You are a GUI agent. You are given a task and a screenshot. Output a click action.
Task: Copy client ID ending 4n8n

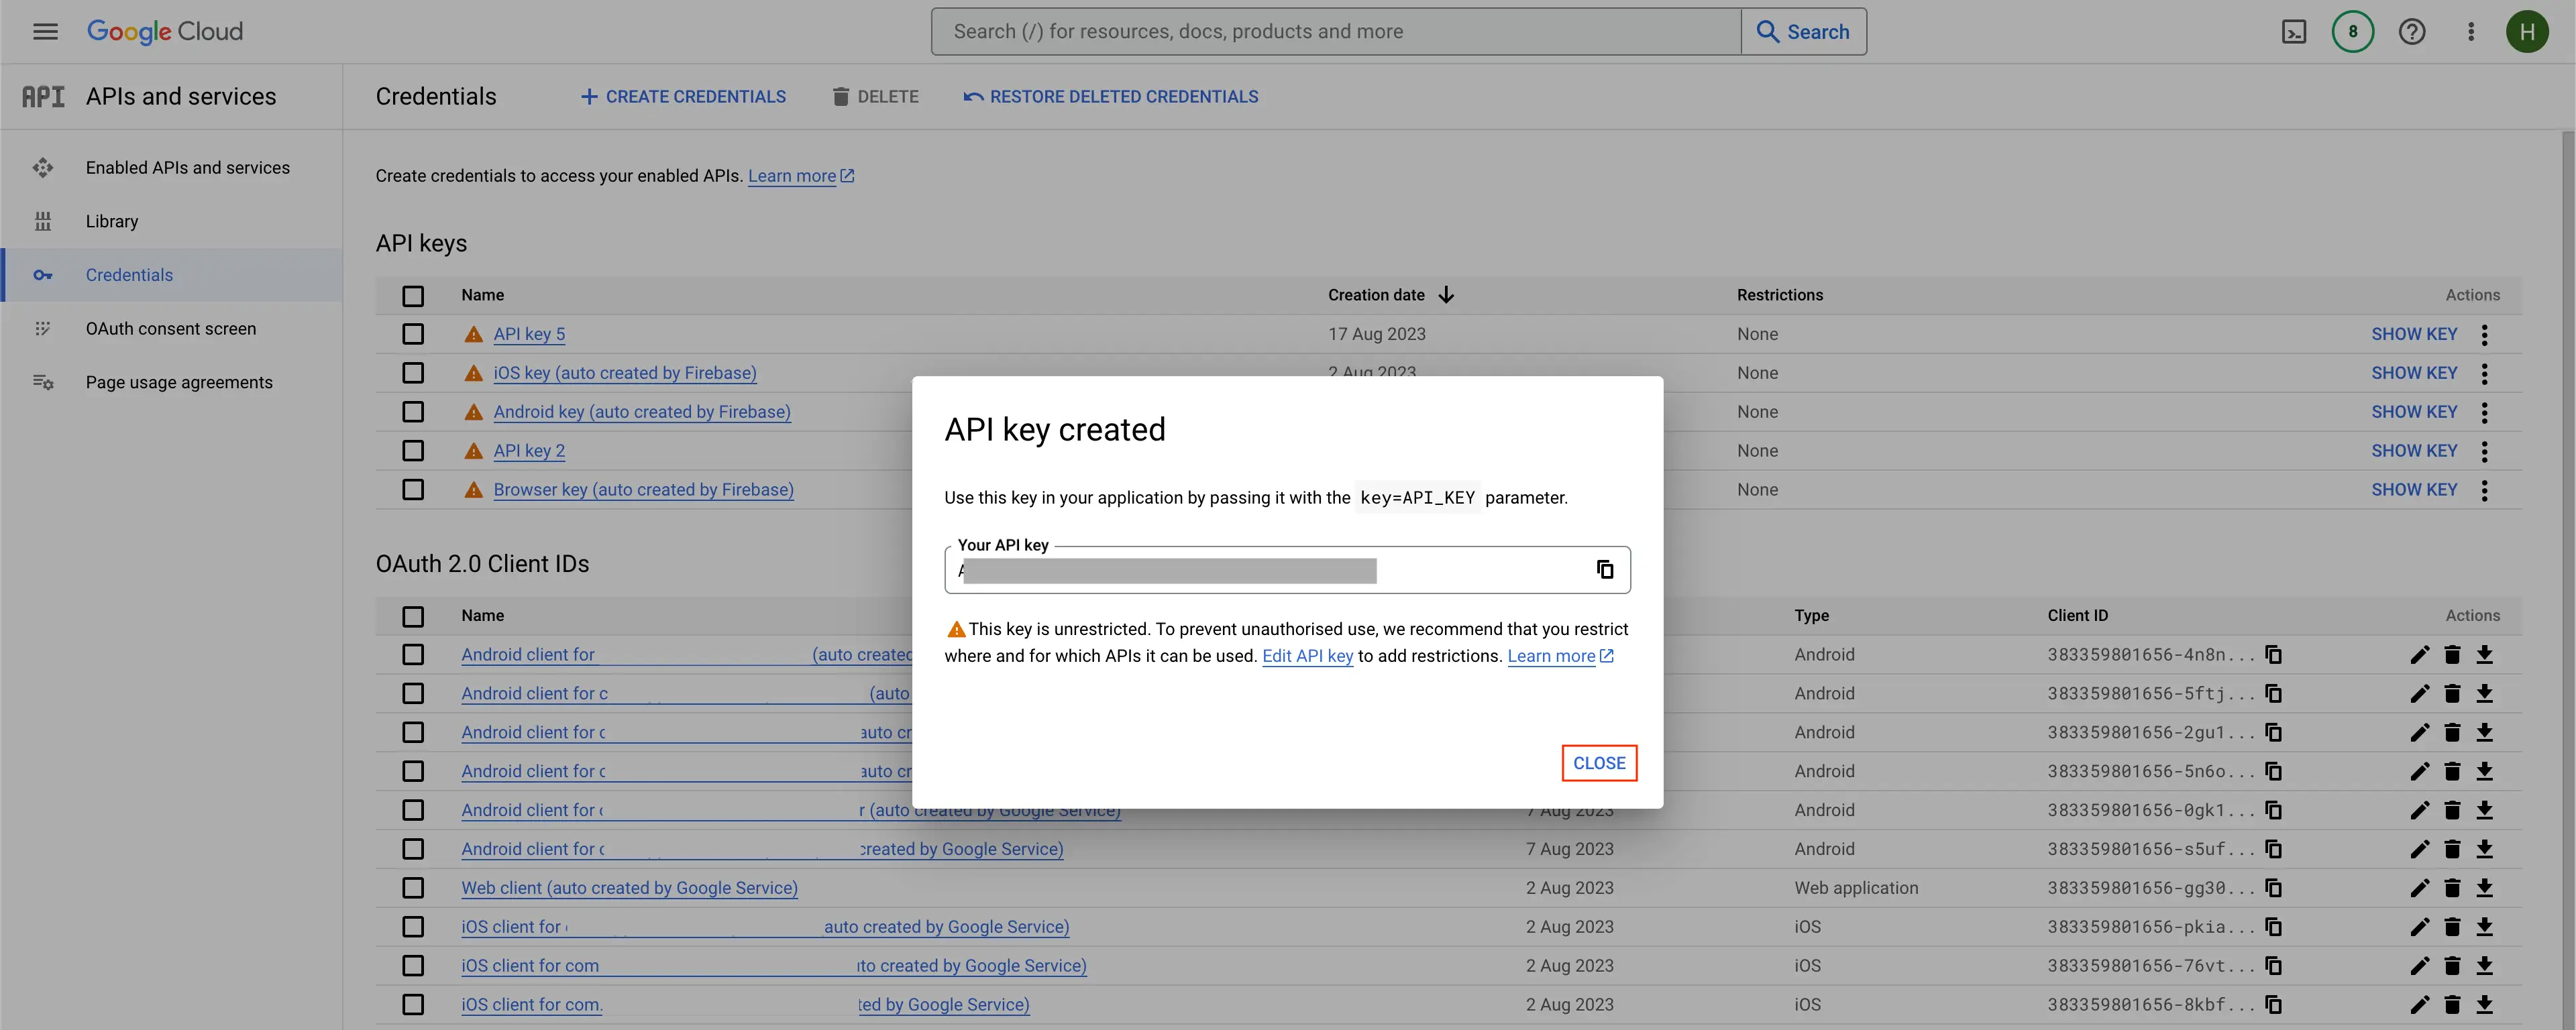(x=2273, y=654)
